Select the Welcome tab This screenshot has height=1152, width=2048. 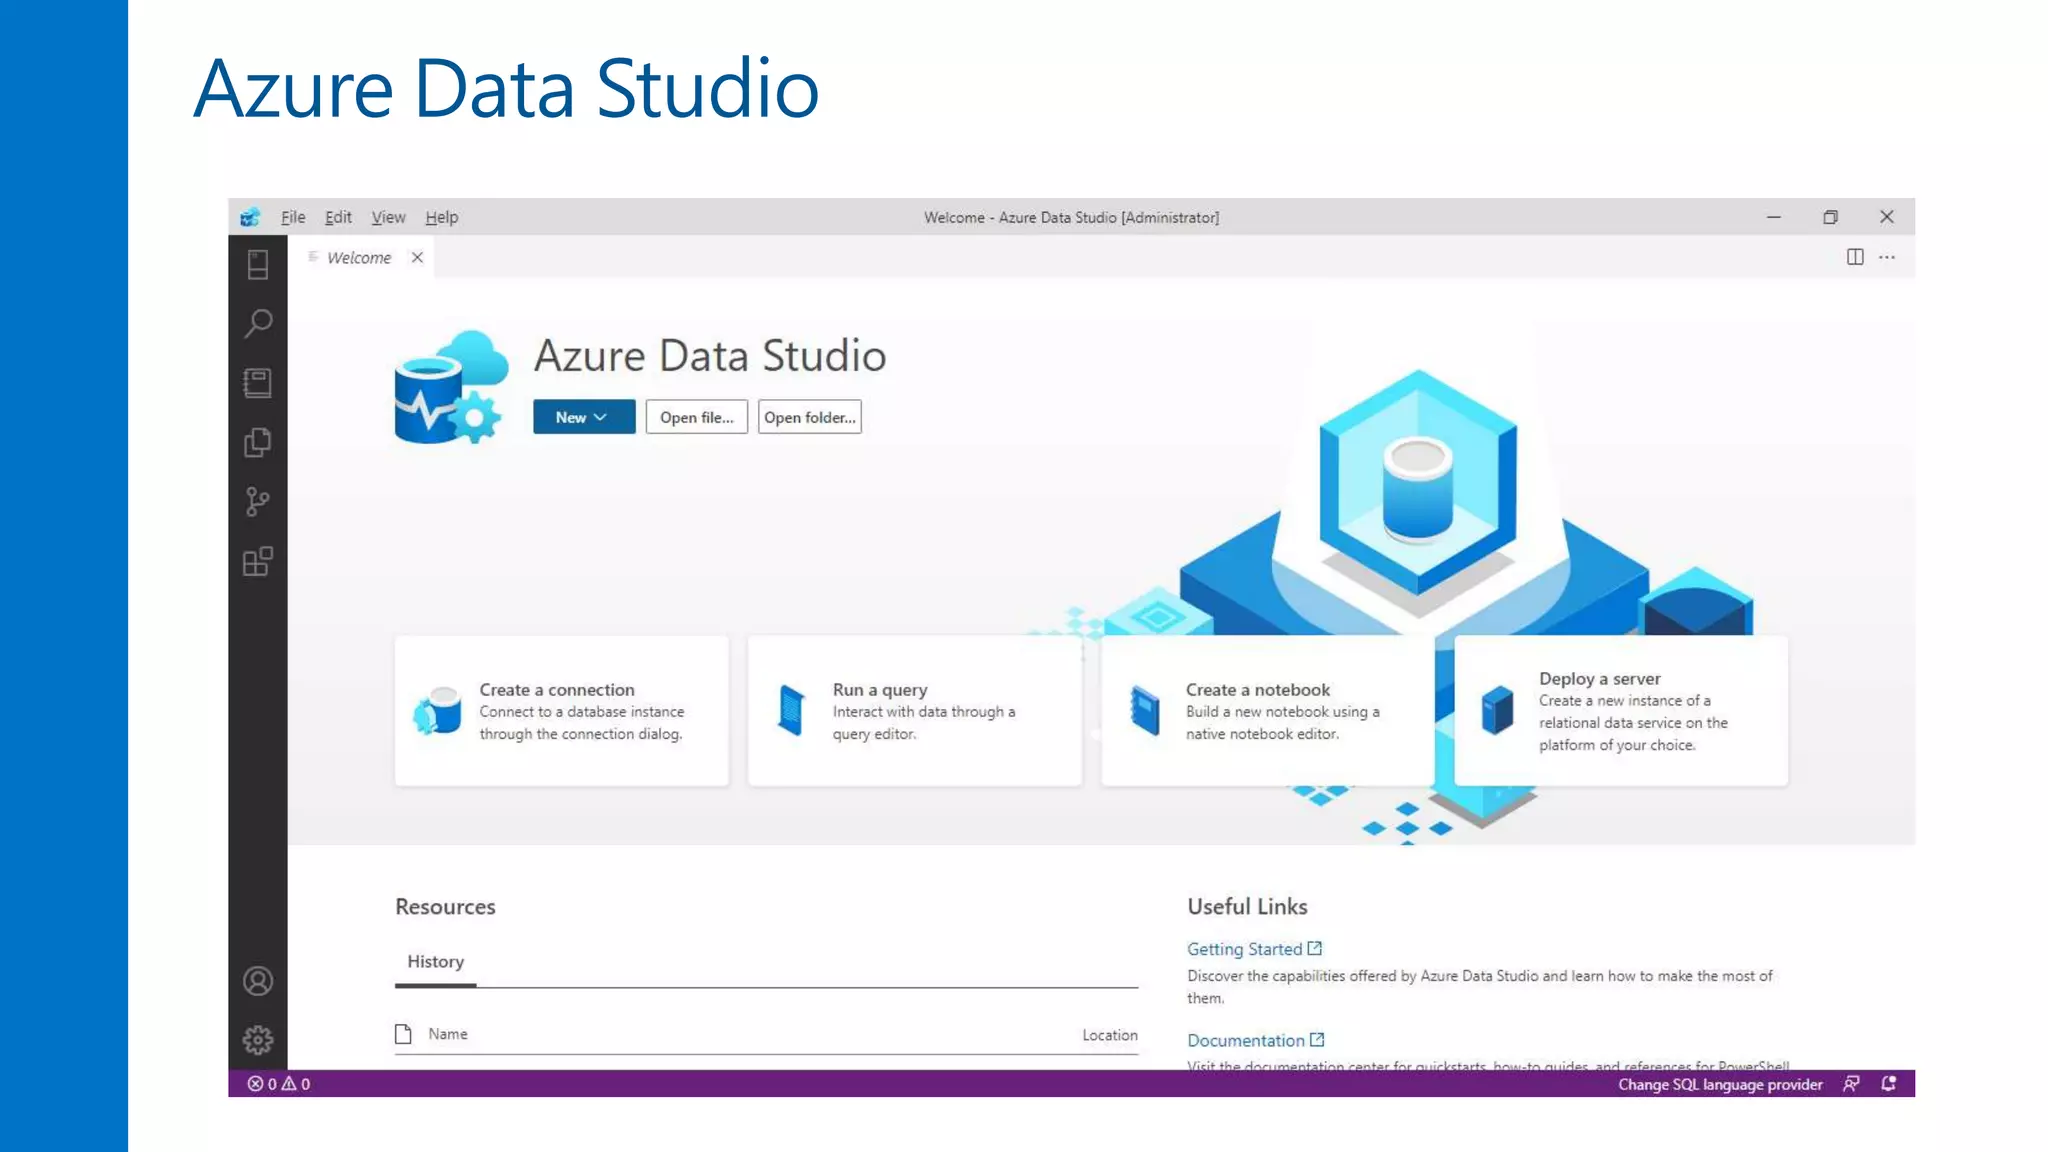(359, 257)
